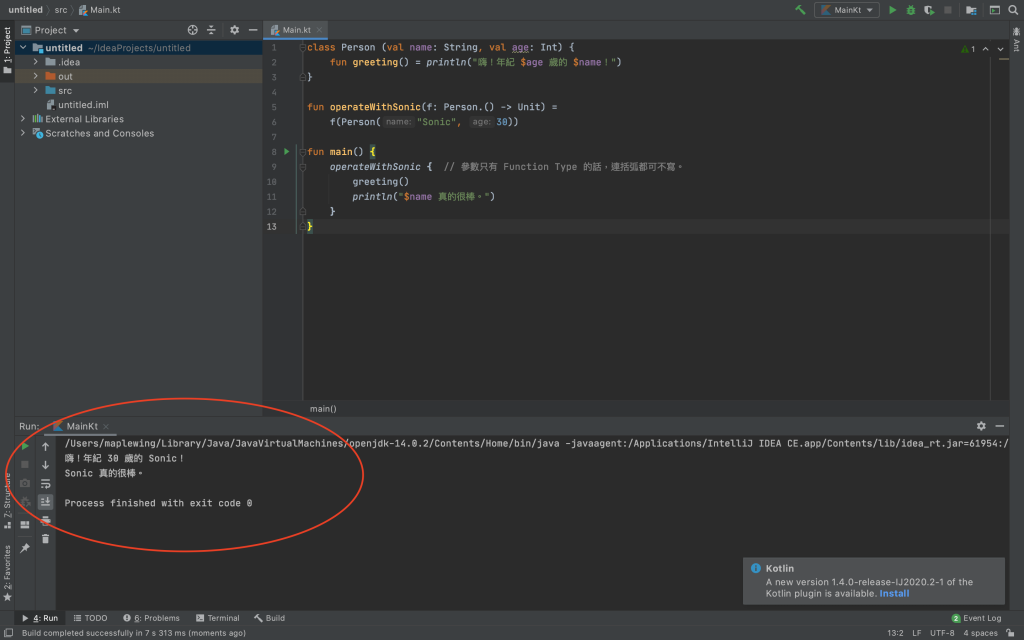Expand the out folder
Viewport: 1024px width, 640px height.
click(36, 76)
